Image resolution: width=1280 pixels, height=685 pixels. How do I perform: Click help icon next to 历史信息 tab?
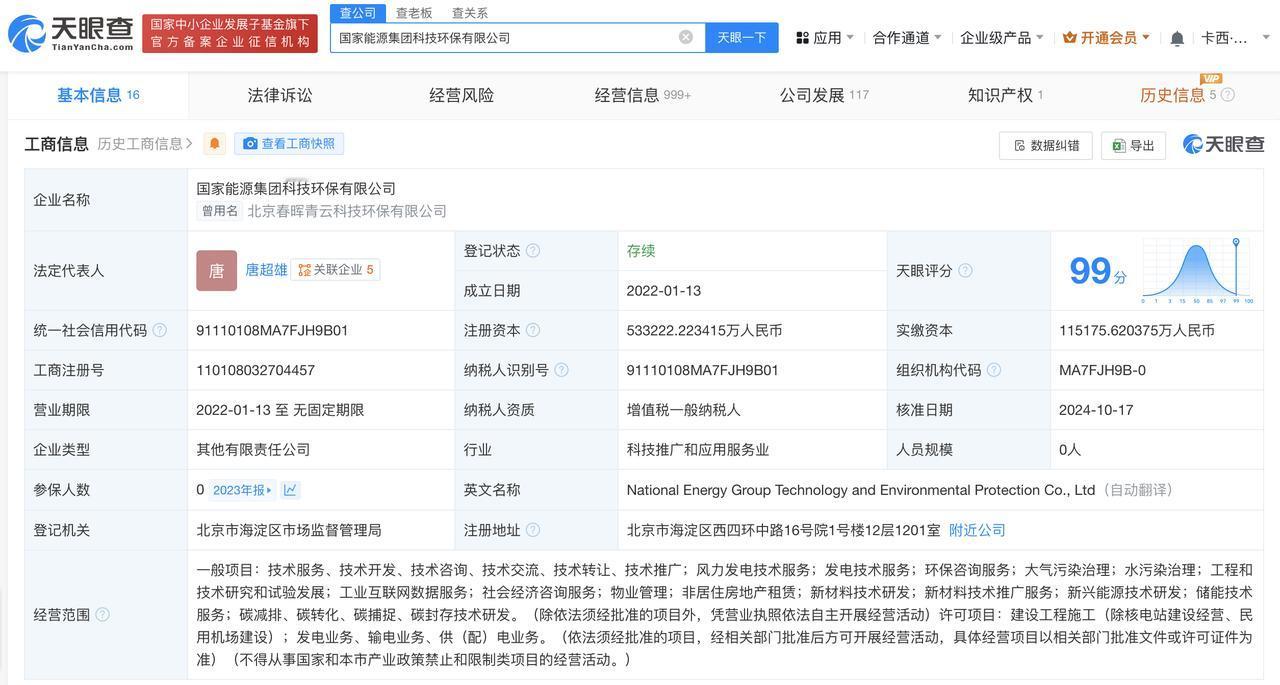point(1227,95)
